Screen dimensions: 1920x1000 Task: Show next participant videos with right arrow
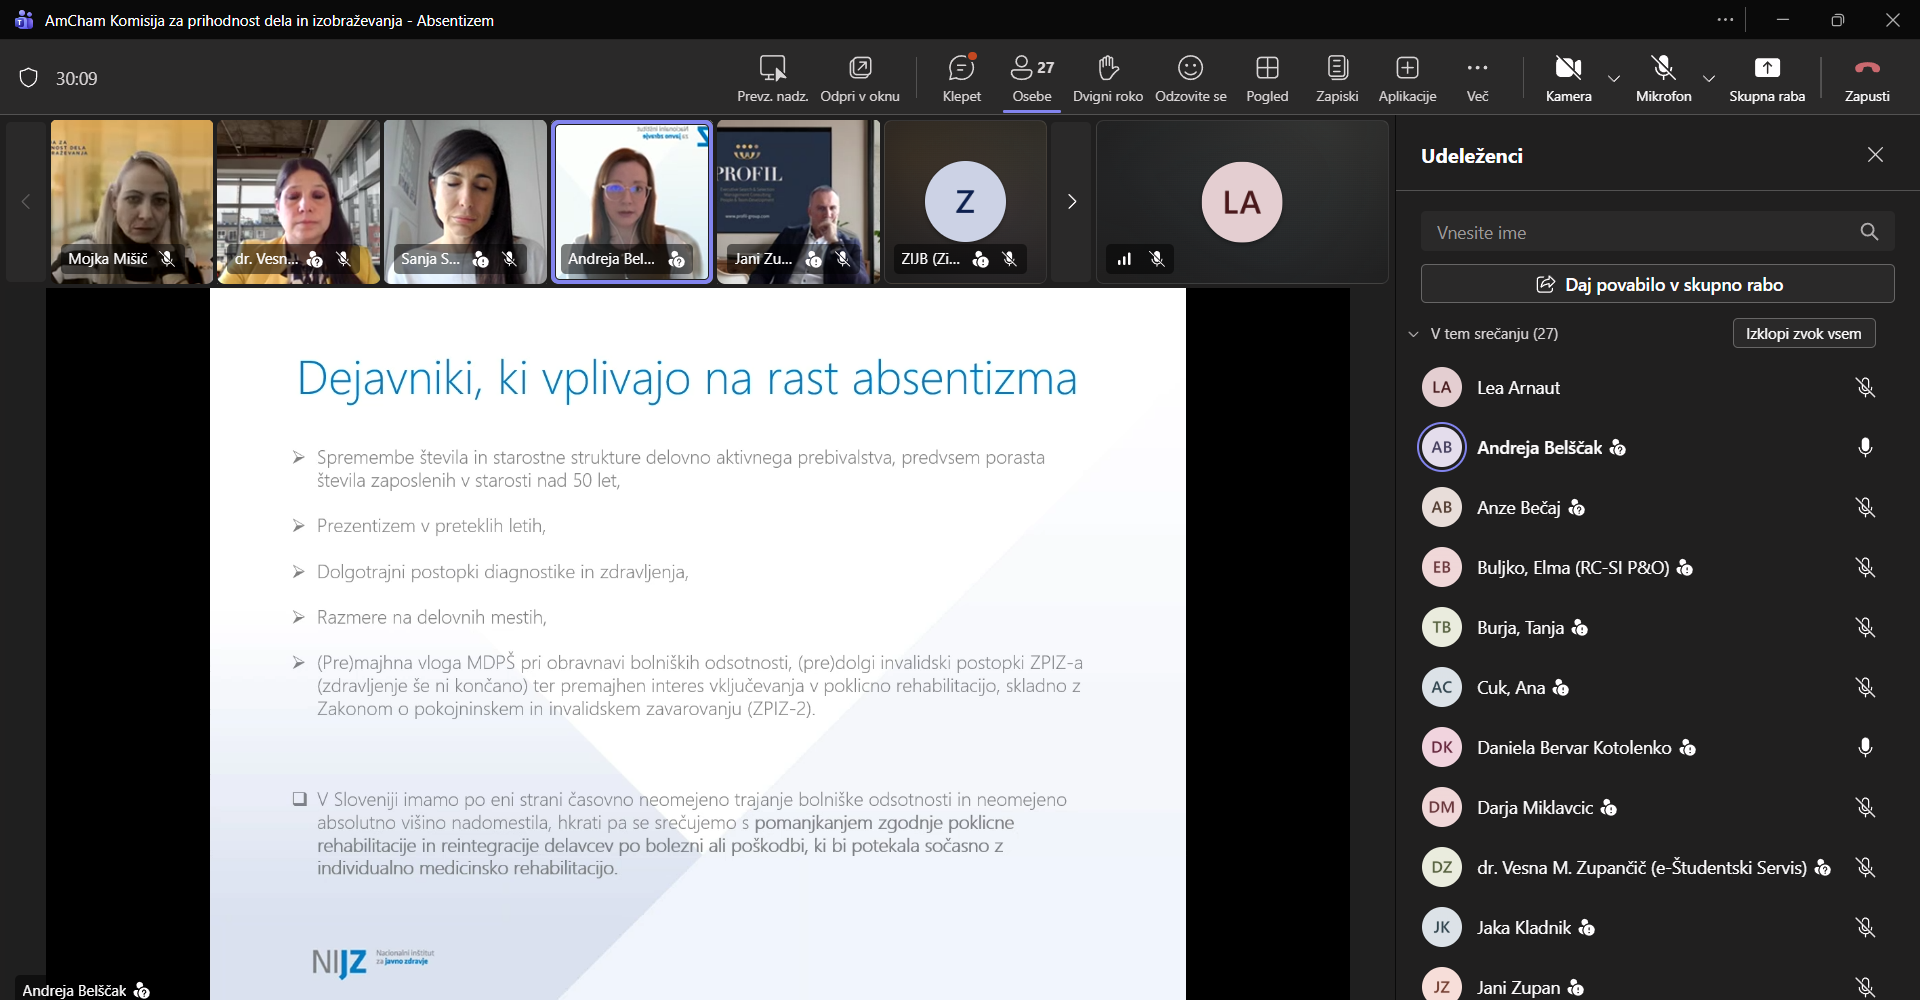[x=1072, y=202]
